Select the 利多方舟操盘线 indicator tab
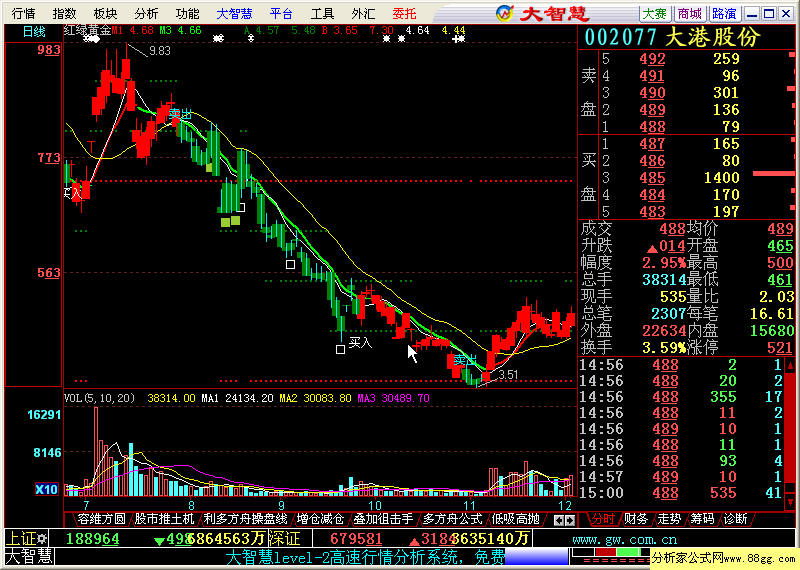Viewport: 800px width, 570px height. [245, 519]
